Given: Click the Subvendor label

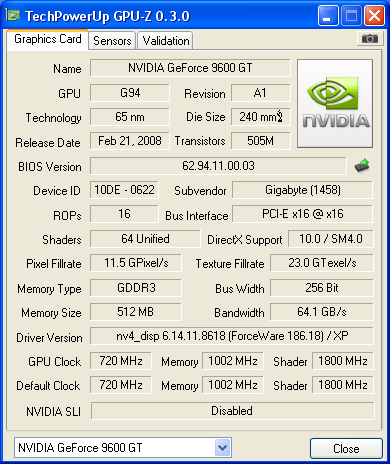Looking at the screenshot, I should point(200,191).
